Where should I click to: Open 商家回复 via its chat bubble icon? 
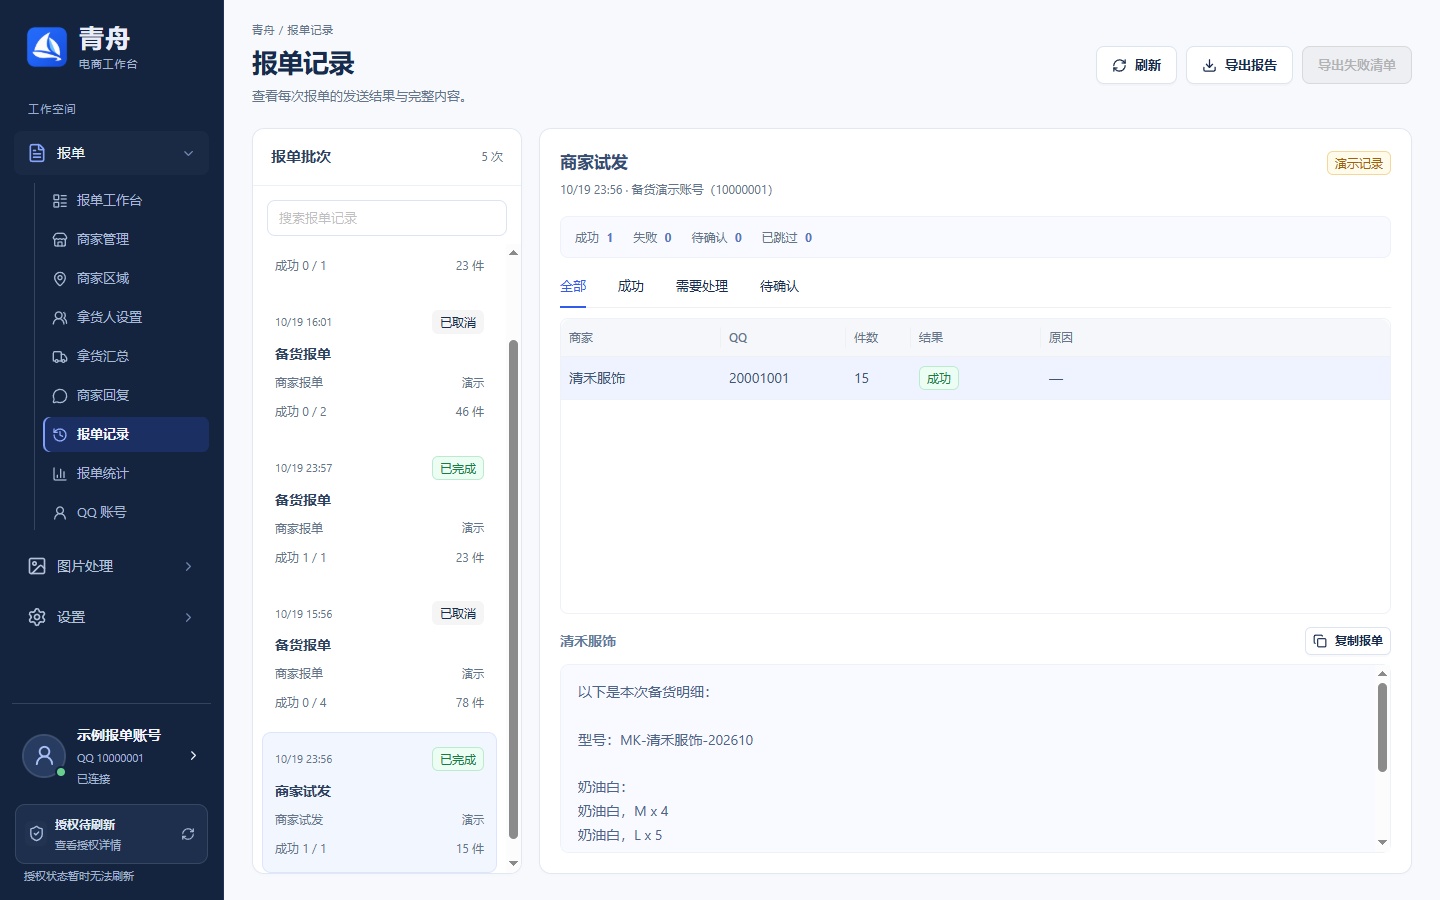coord(60,395)
